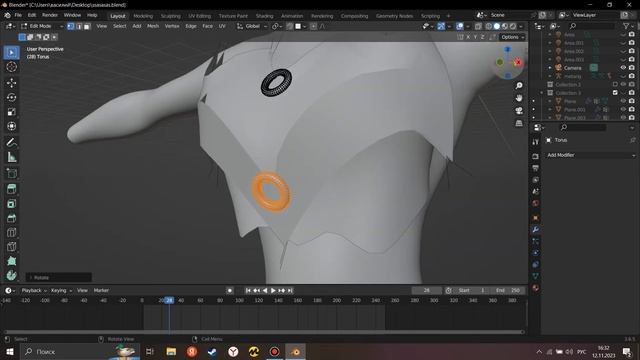The height and width of the screenshot is (360, 640).
Task: Activate the Bevel tool
Action: point(11,218)
